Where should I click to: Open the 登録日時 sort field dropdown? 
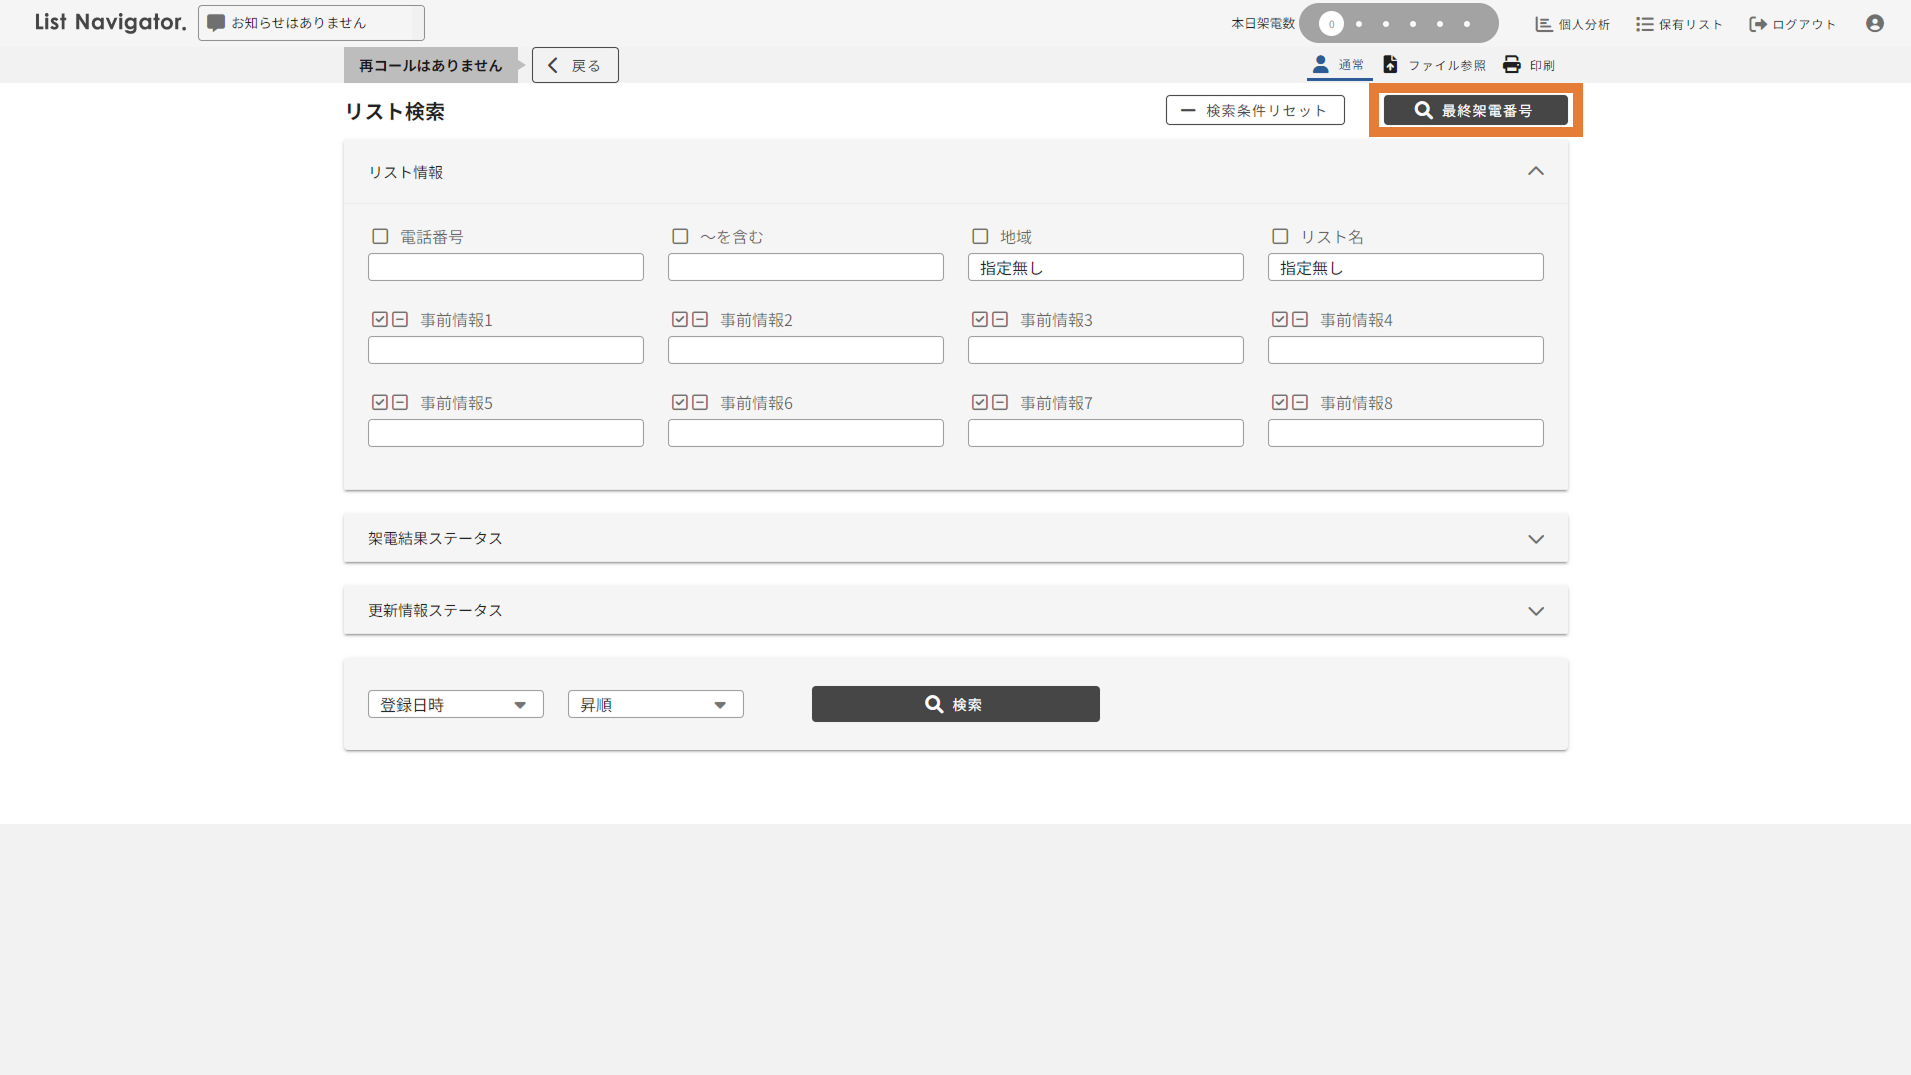pyautogui.click(x=455, y=705)
